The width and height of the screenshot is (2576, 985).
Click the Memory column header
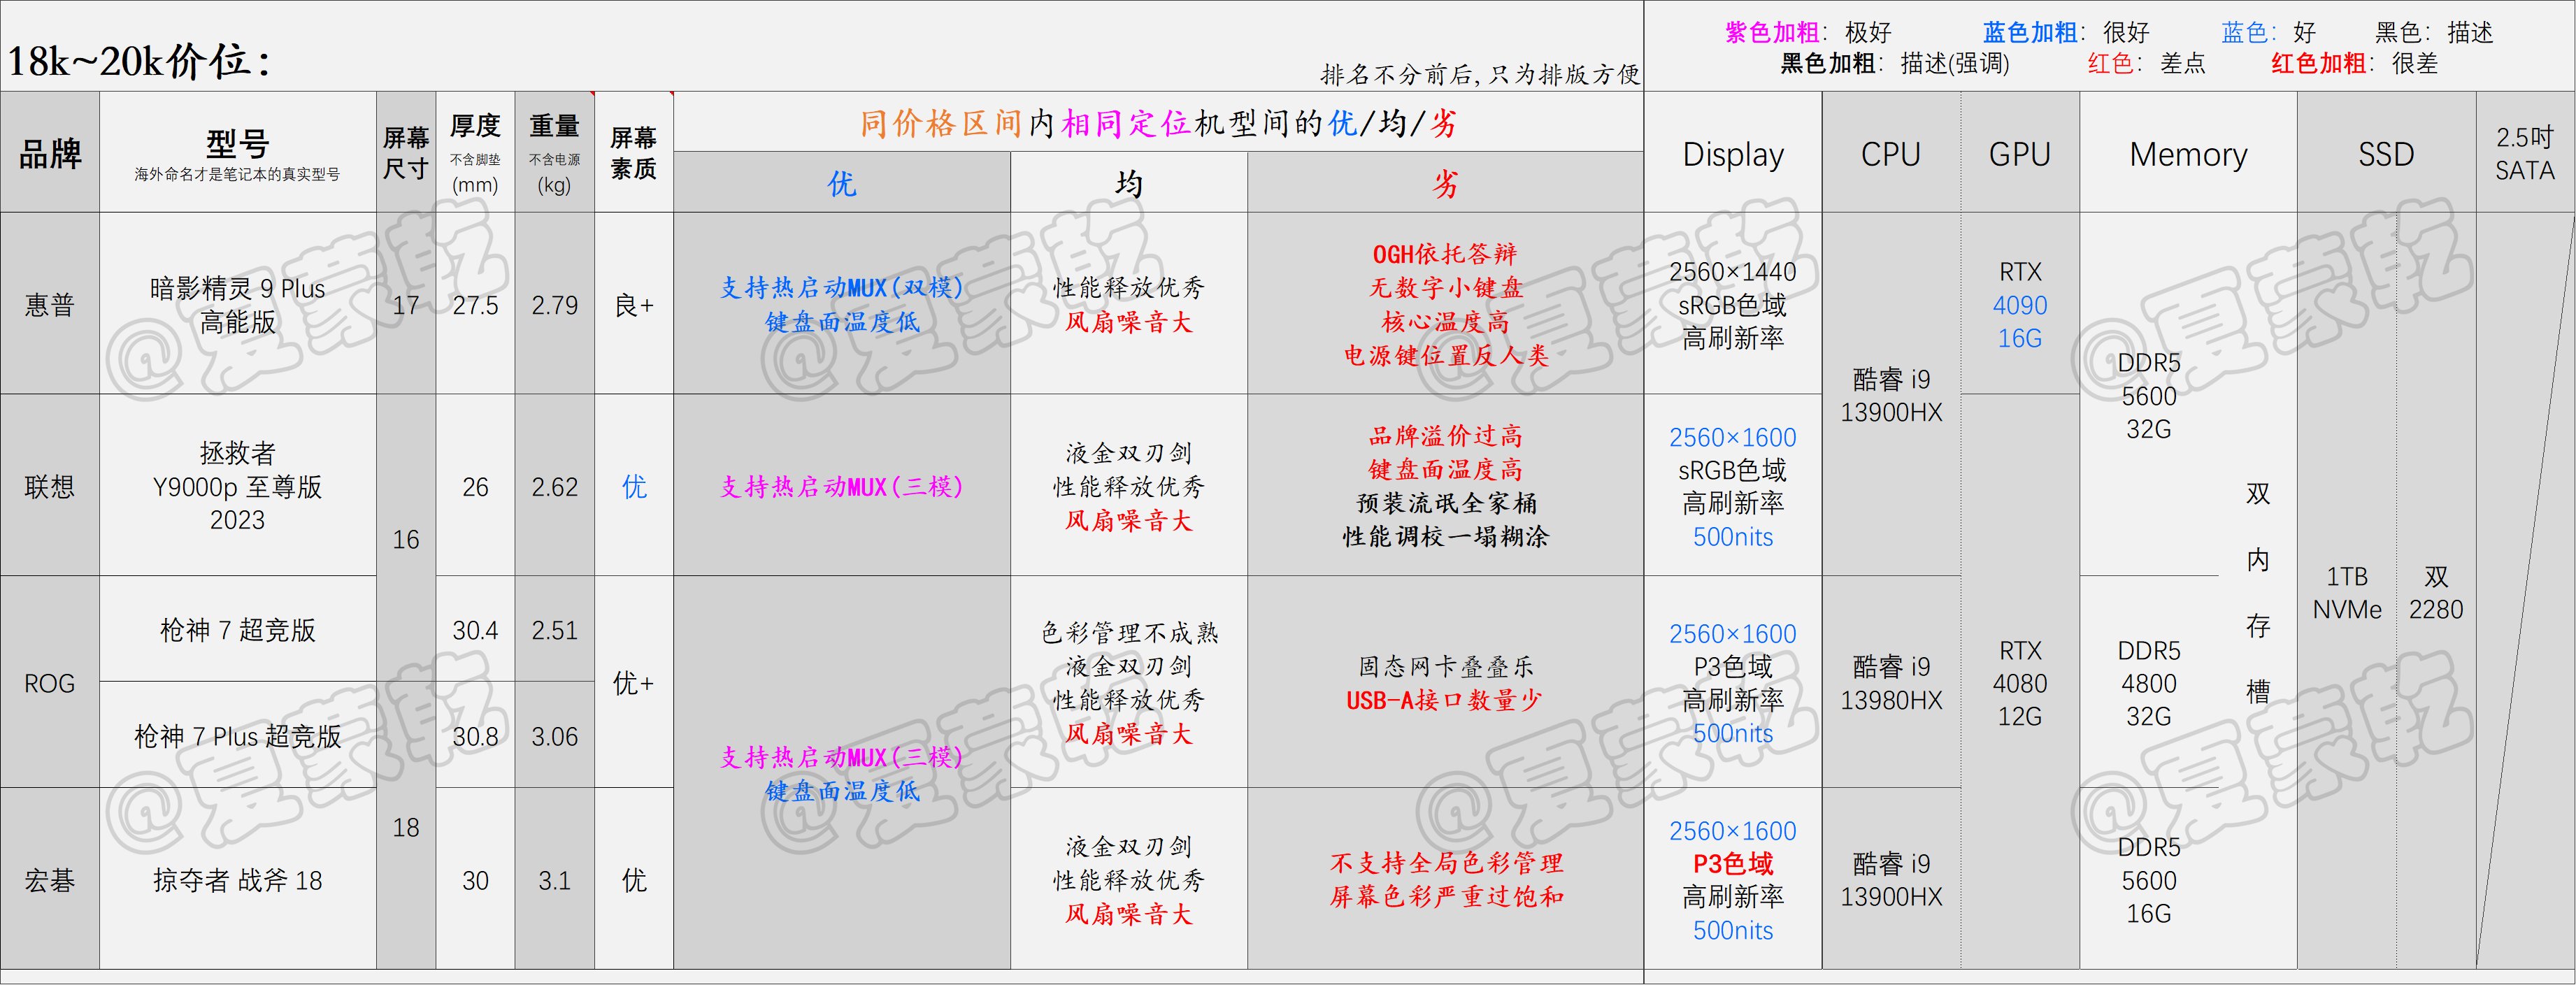point(2188,153)
